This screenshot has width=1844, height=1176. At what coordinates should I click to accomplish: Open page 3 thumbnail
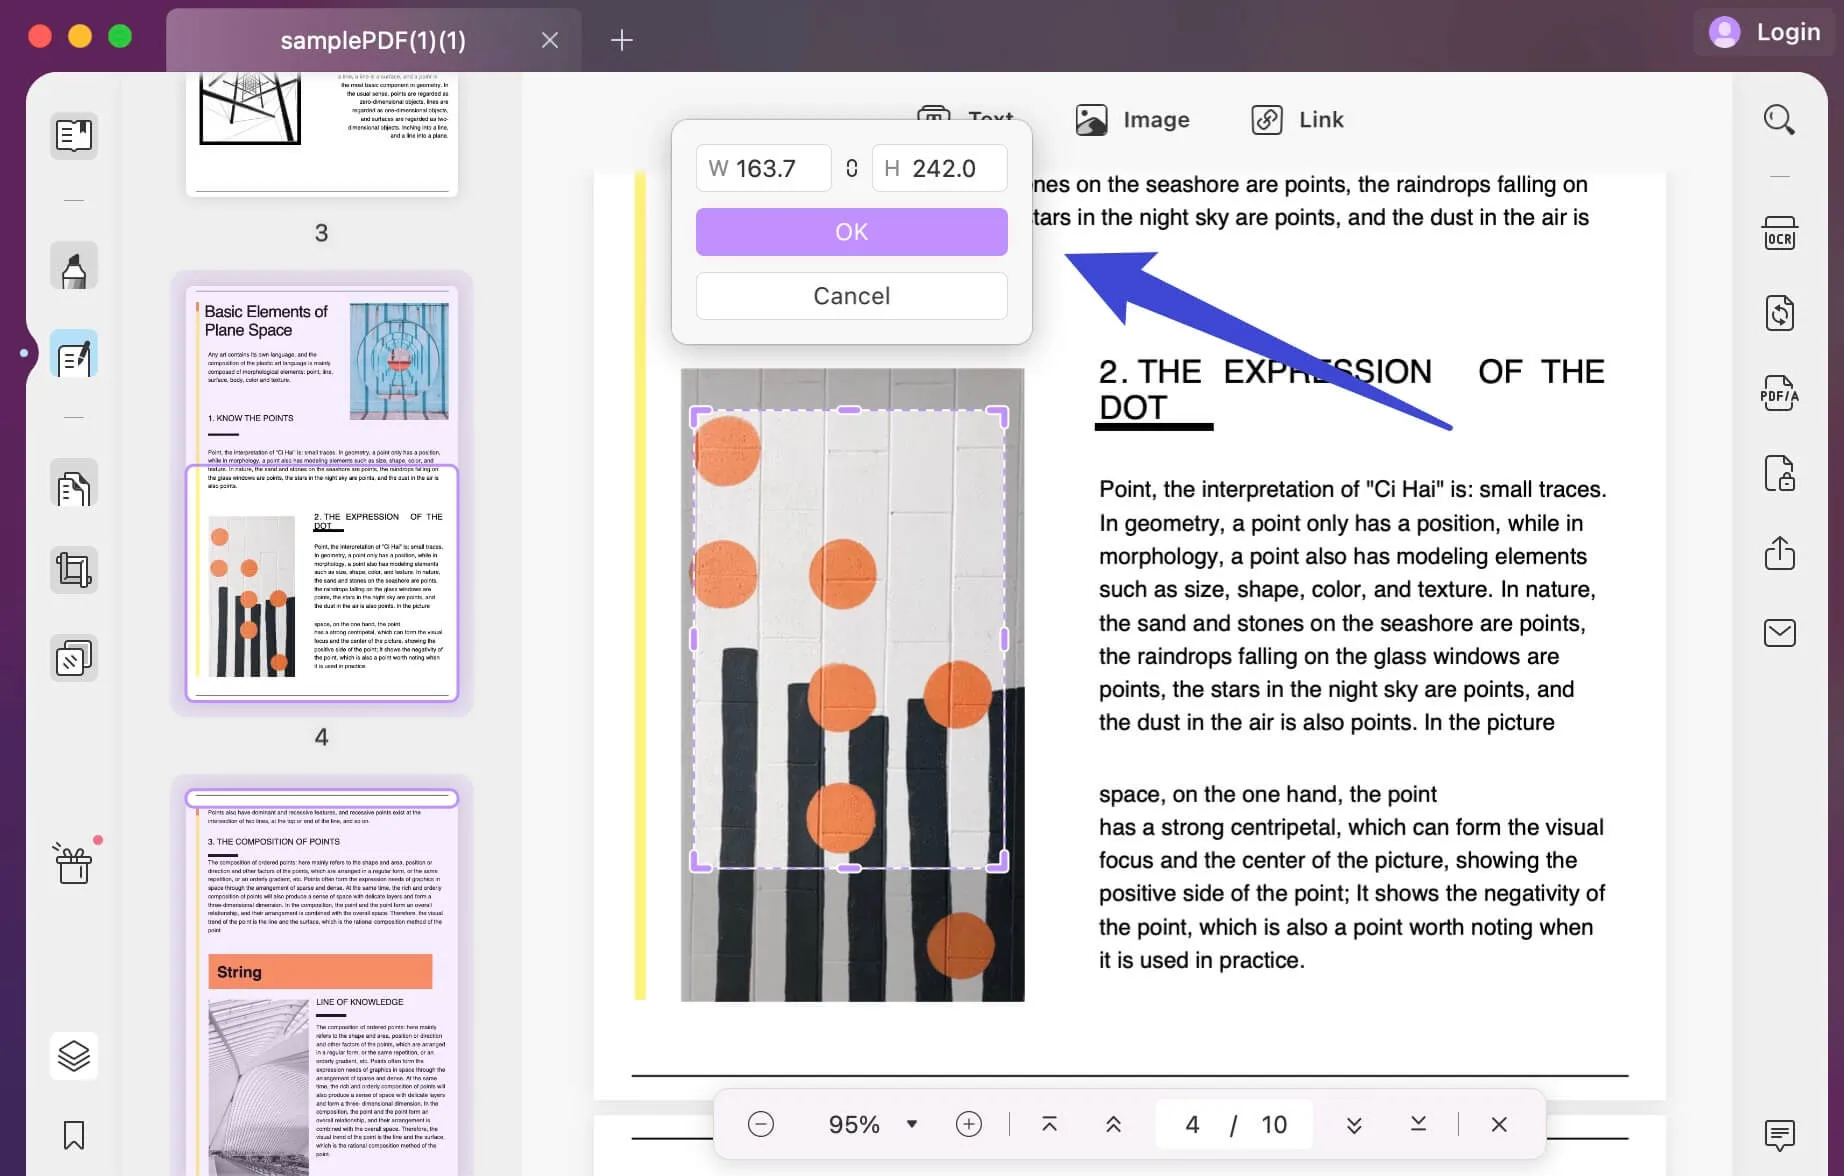point(321,134)
